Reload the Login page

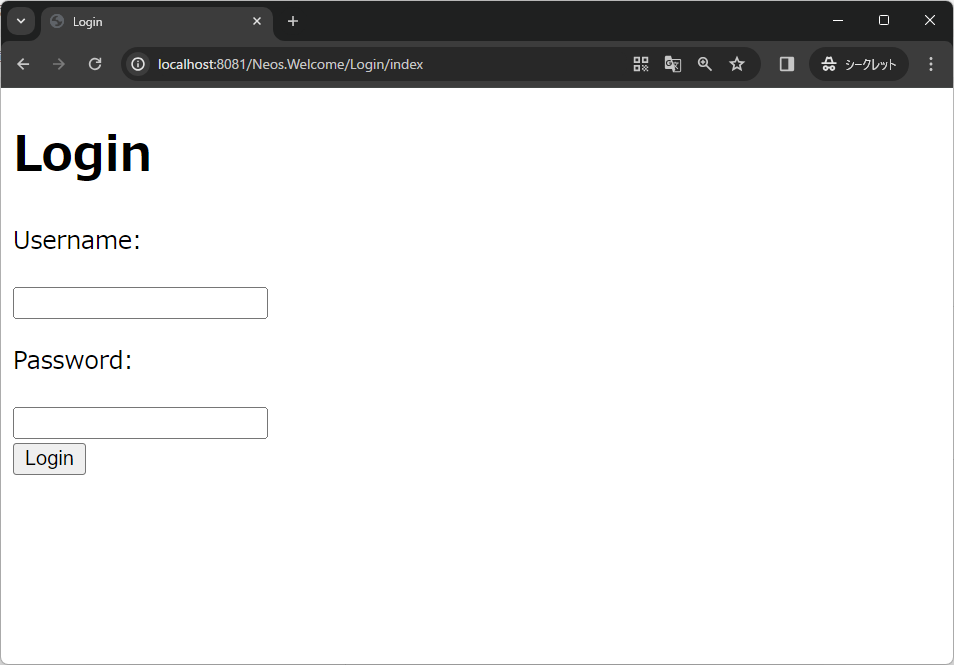click(95, 64)
